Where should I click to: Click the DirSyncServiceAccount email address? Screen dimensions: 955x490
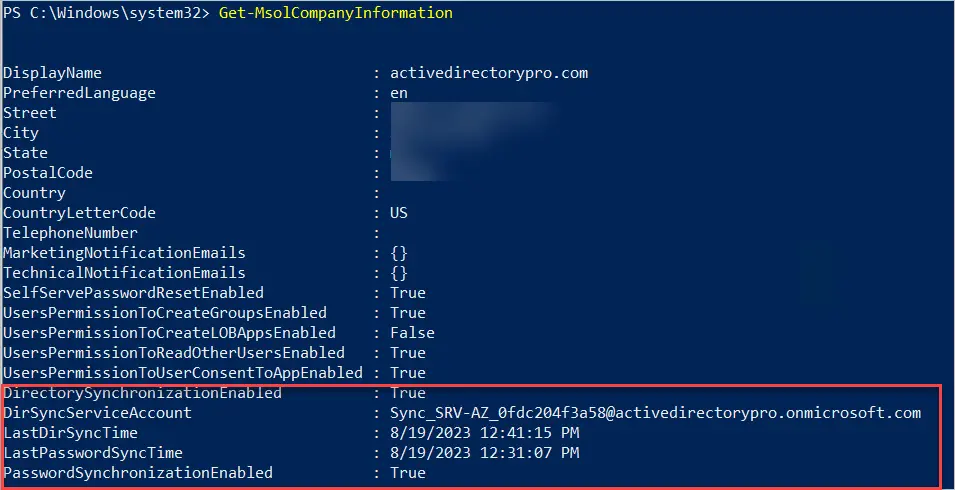coord(655,413)
